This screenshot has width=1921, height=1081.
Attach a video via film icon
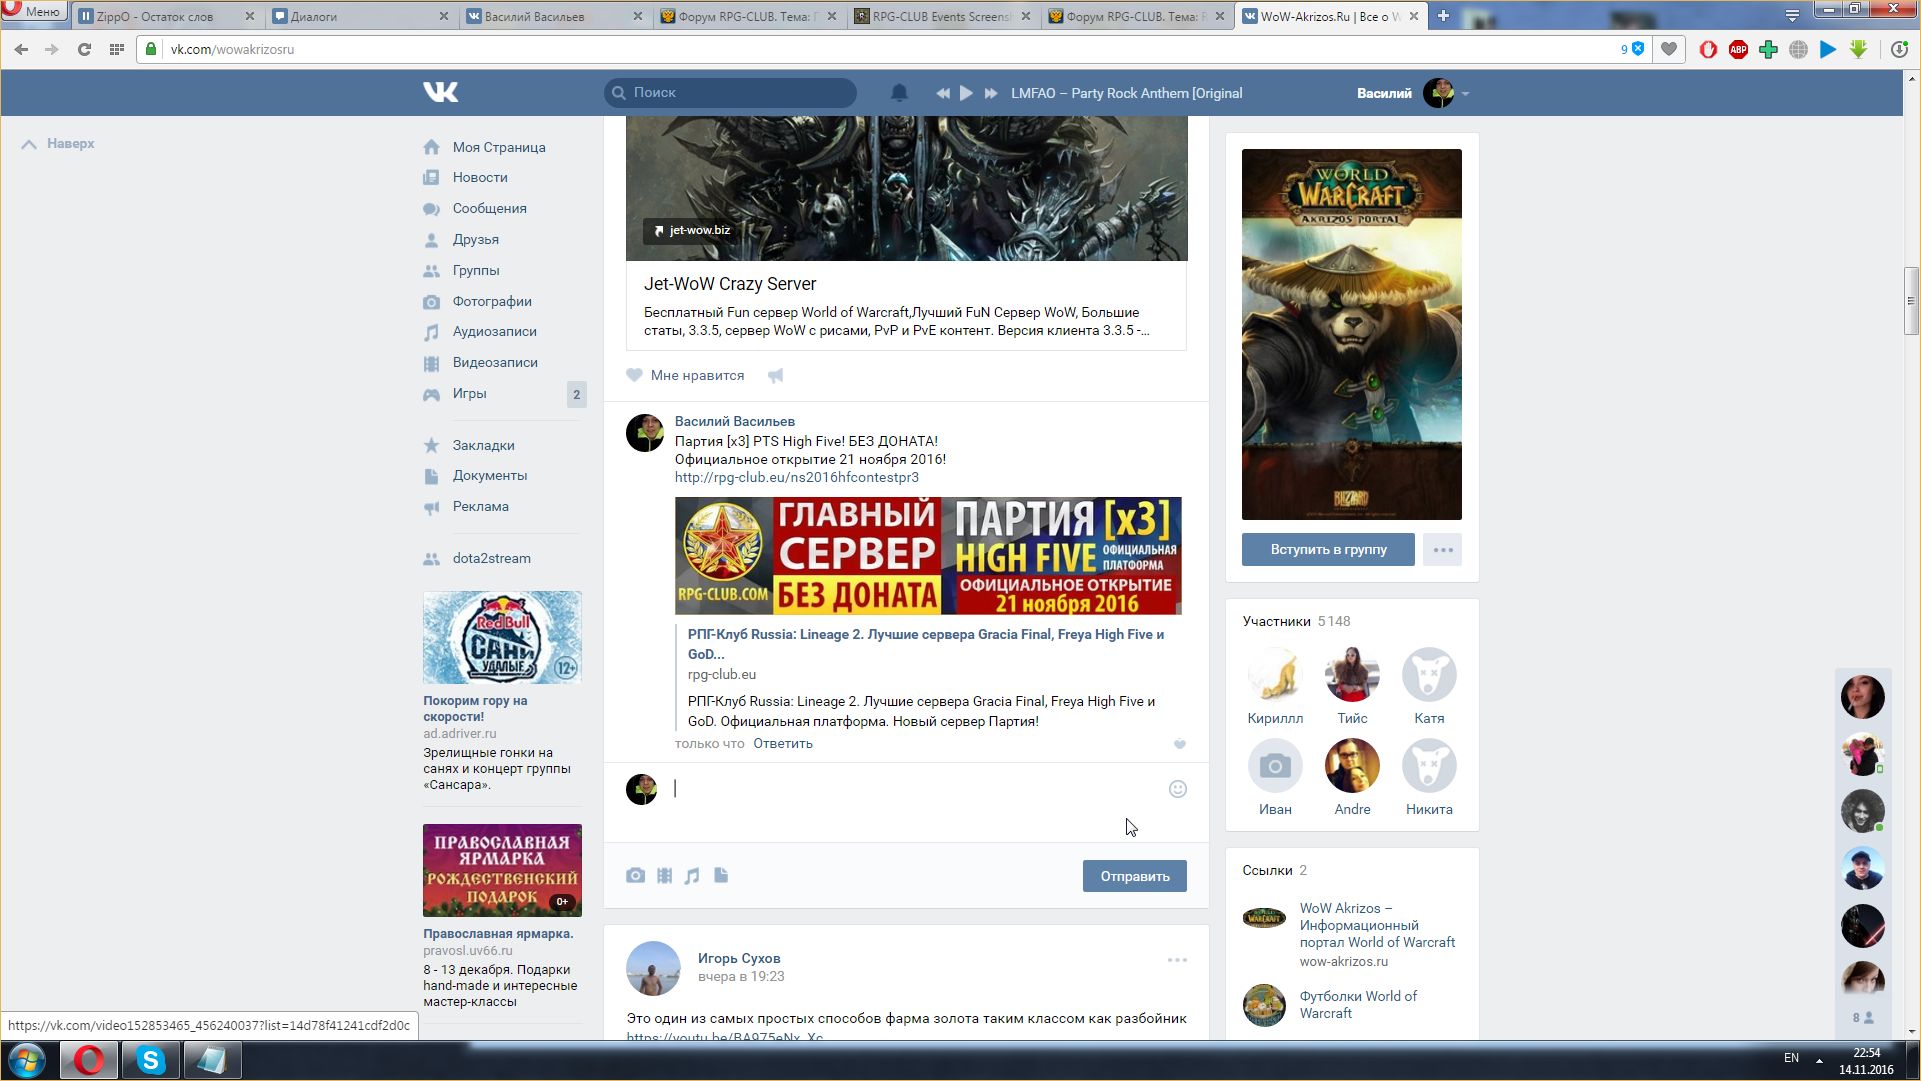[664, 876]
